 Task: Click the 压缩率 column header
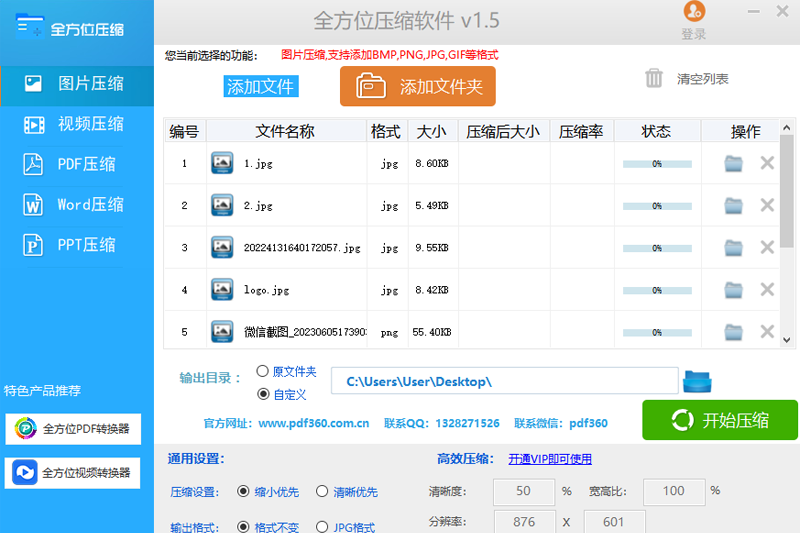click(581, 132)
